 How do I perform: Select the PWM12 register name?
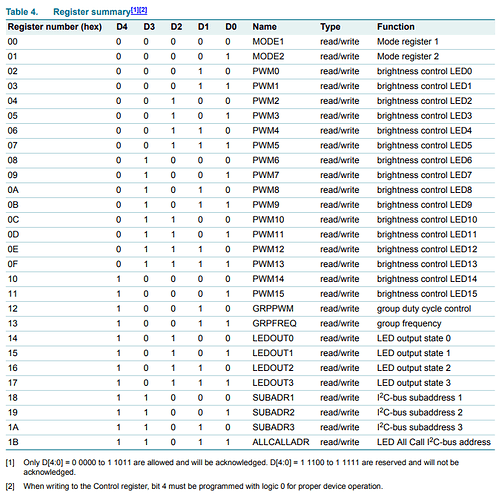[x=268, y=249]
